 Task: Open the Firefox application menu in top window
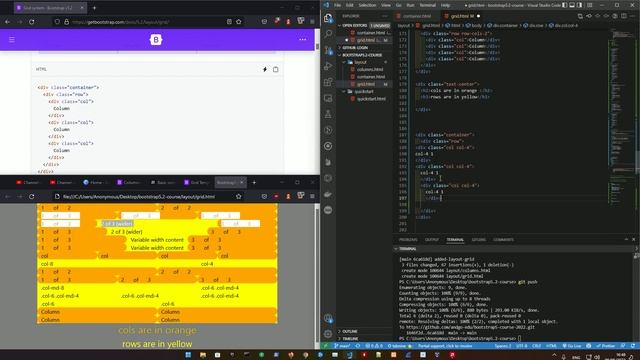[x=312, y=22]
